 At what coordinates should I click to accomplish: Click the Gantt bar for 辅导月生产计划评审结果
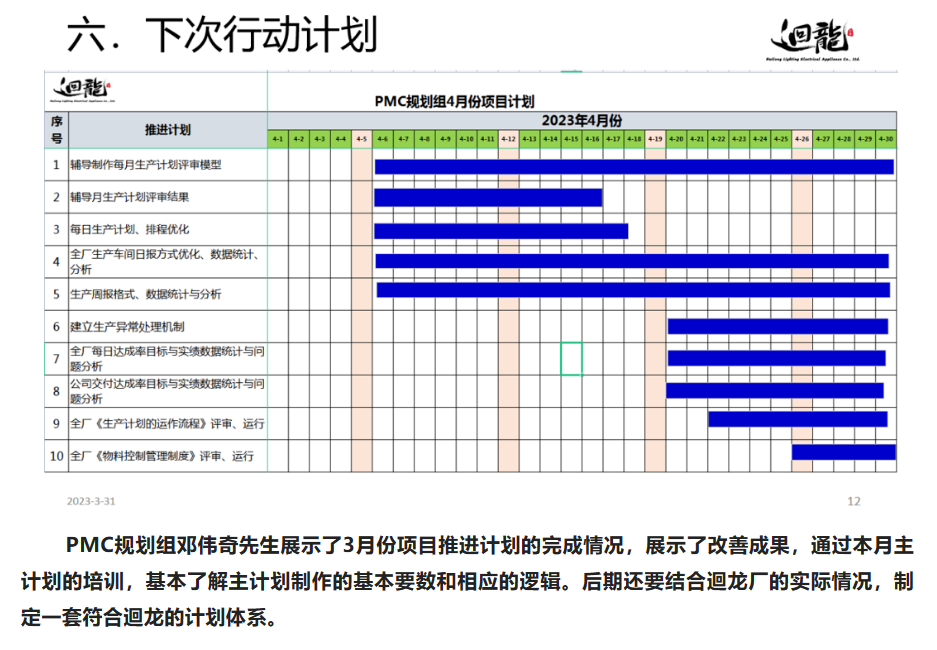tap(488, 197)
